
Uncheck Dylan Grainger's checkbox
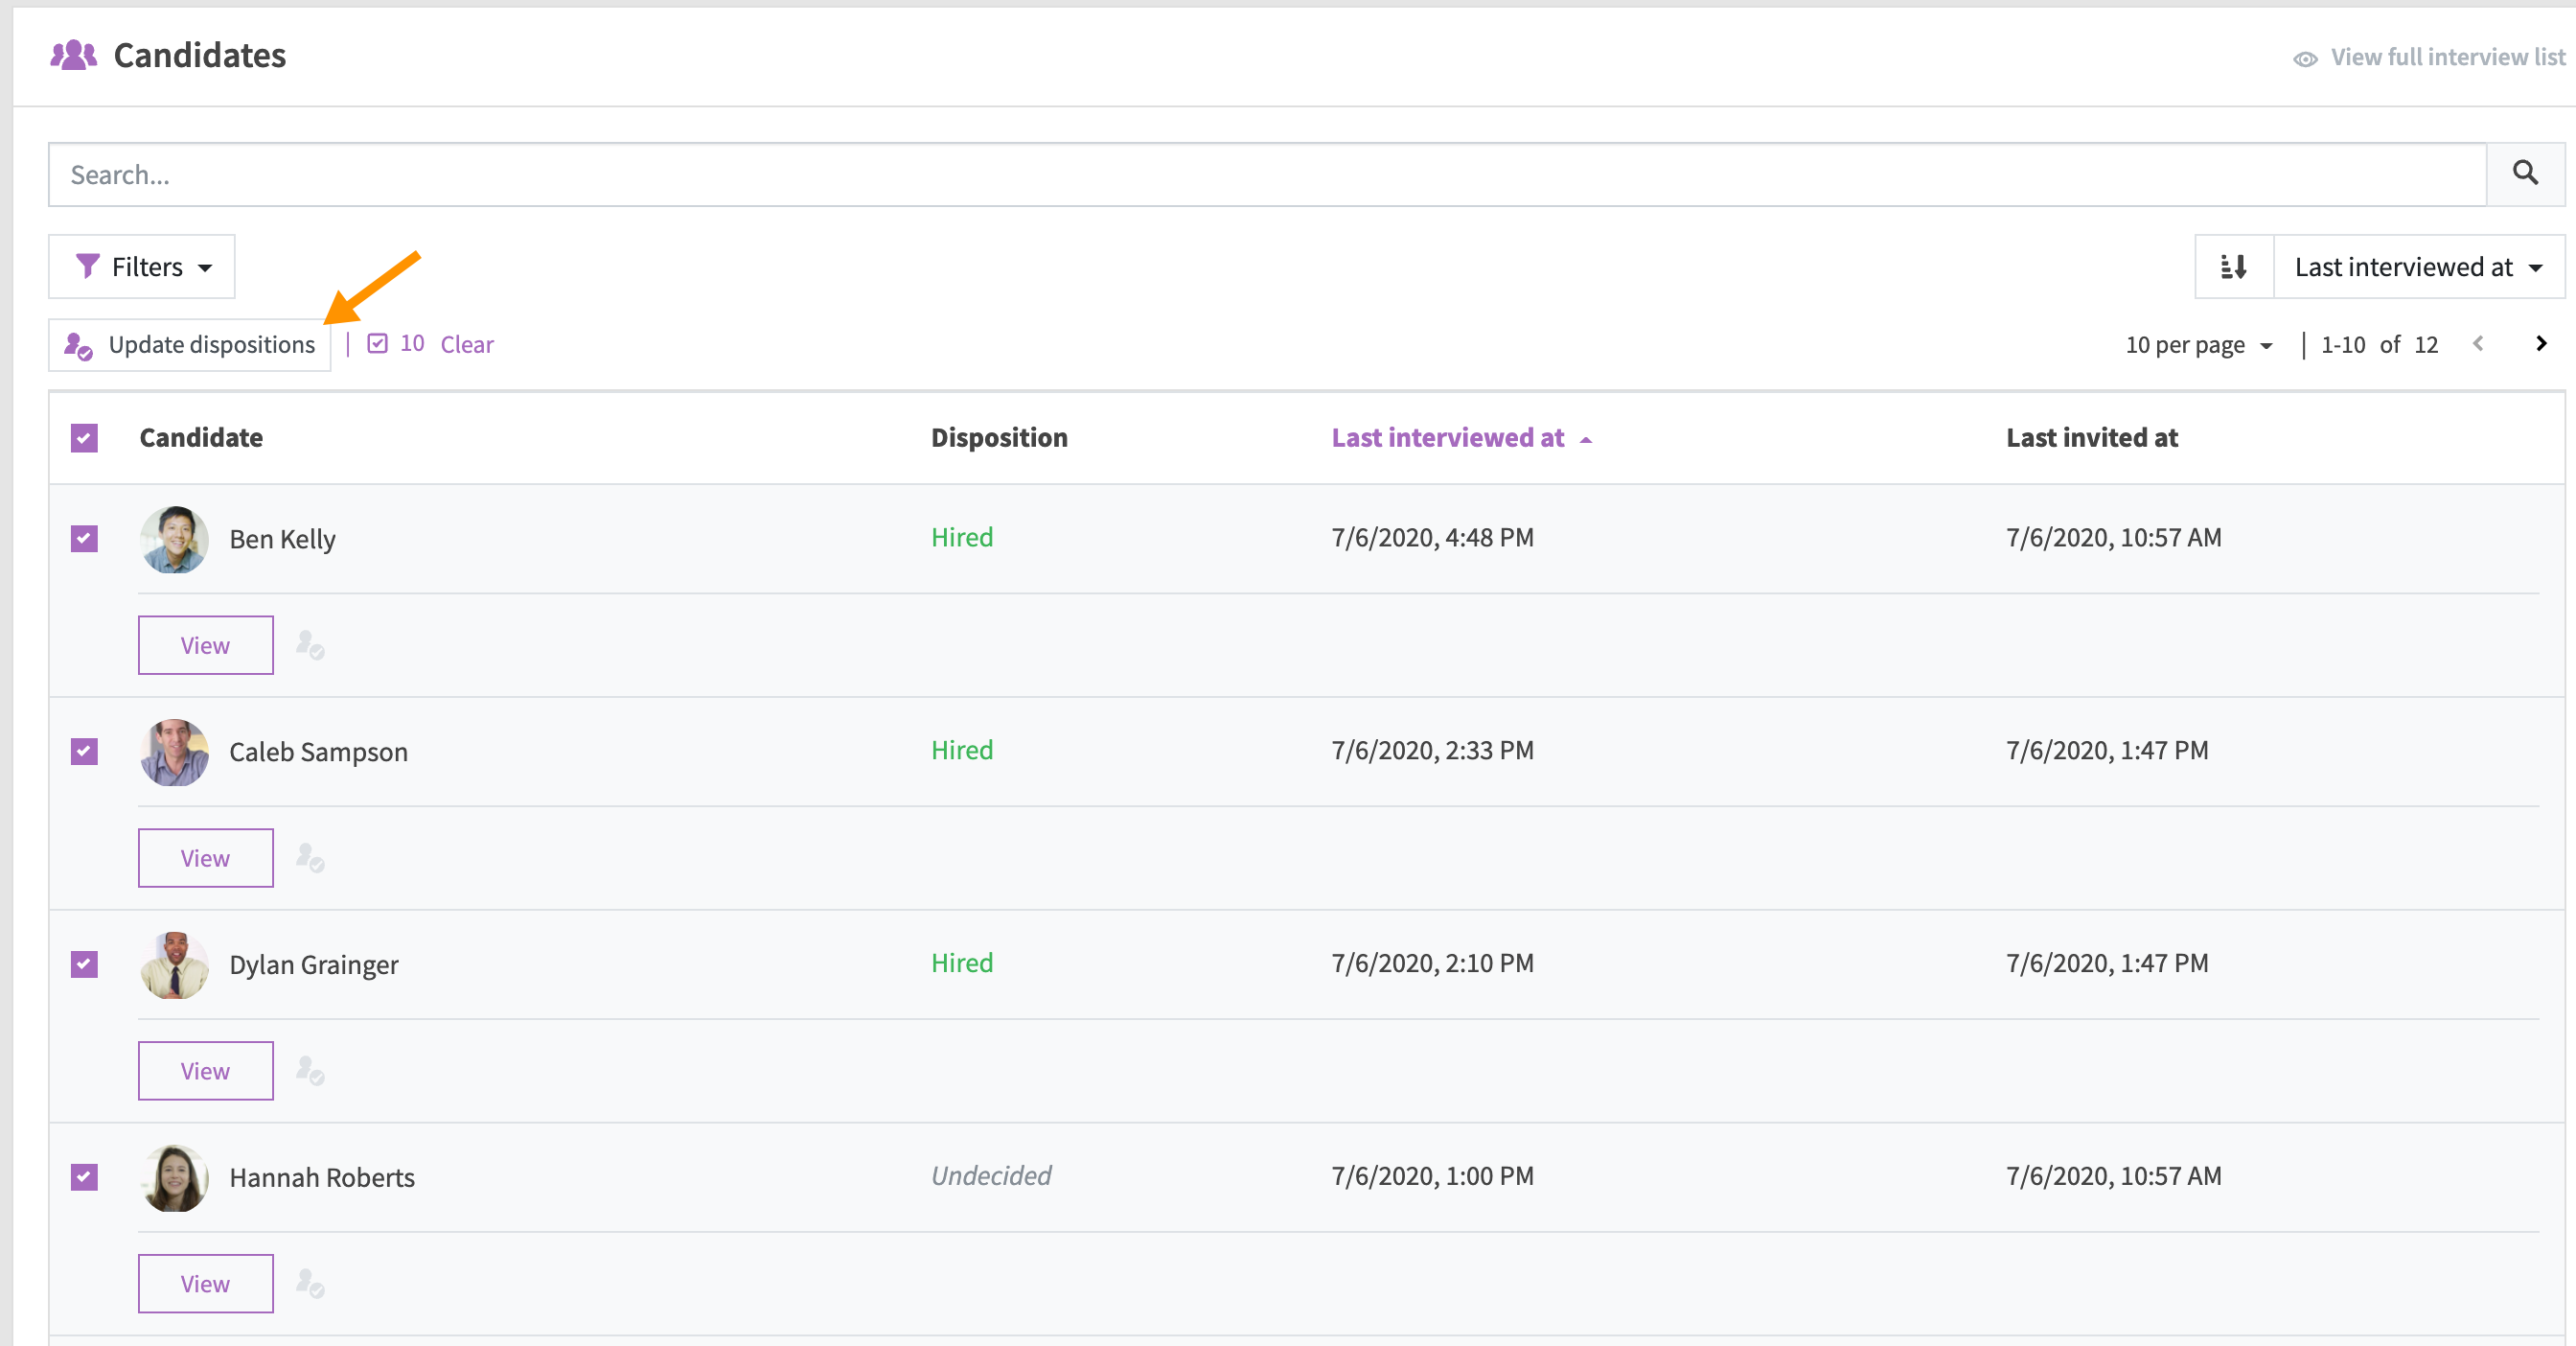tap(84, 964)
